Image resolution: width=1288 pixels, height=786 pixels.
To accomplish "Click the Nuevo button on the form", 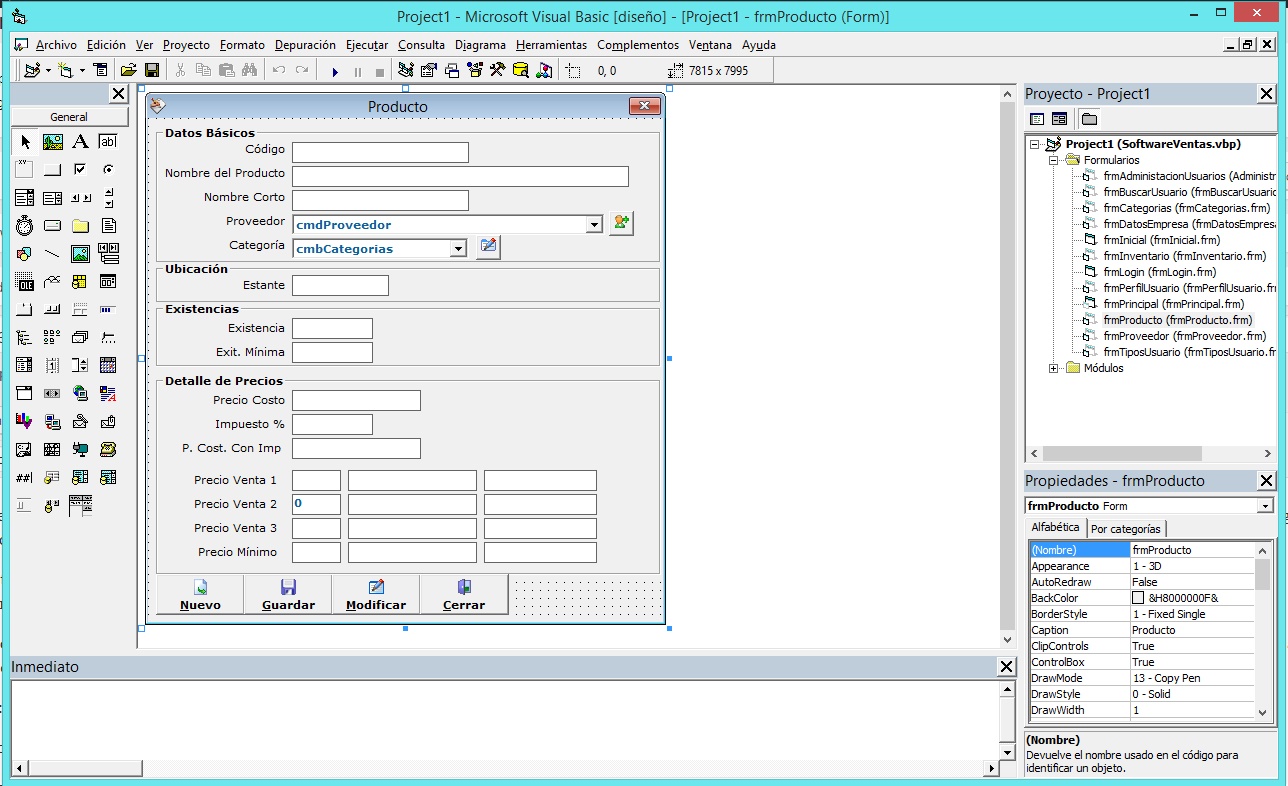I will click(x=200, y=594).
